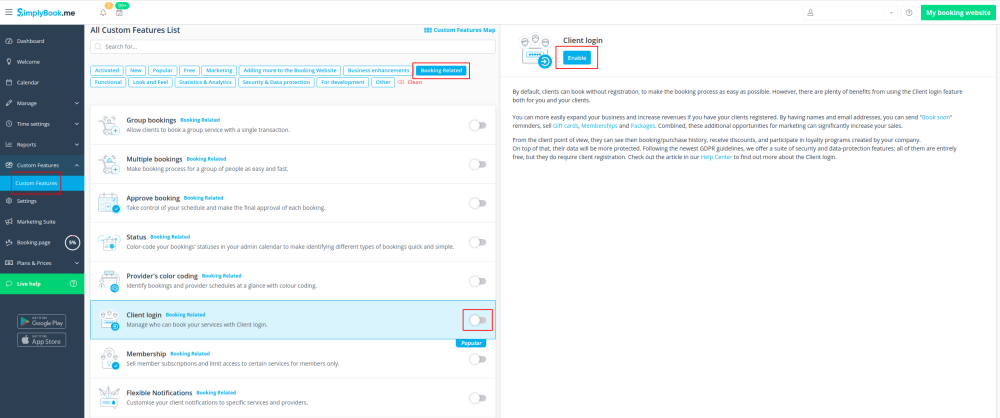The image size is (1000, 418).
Task: Select the Marketing filter tag
Action: tap(219, 71)
